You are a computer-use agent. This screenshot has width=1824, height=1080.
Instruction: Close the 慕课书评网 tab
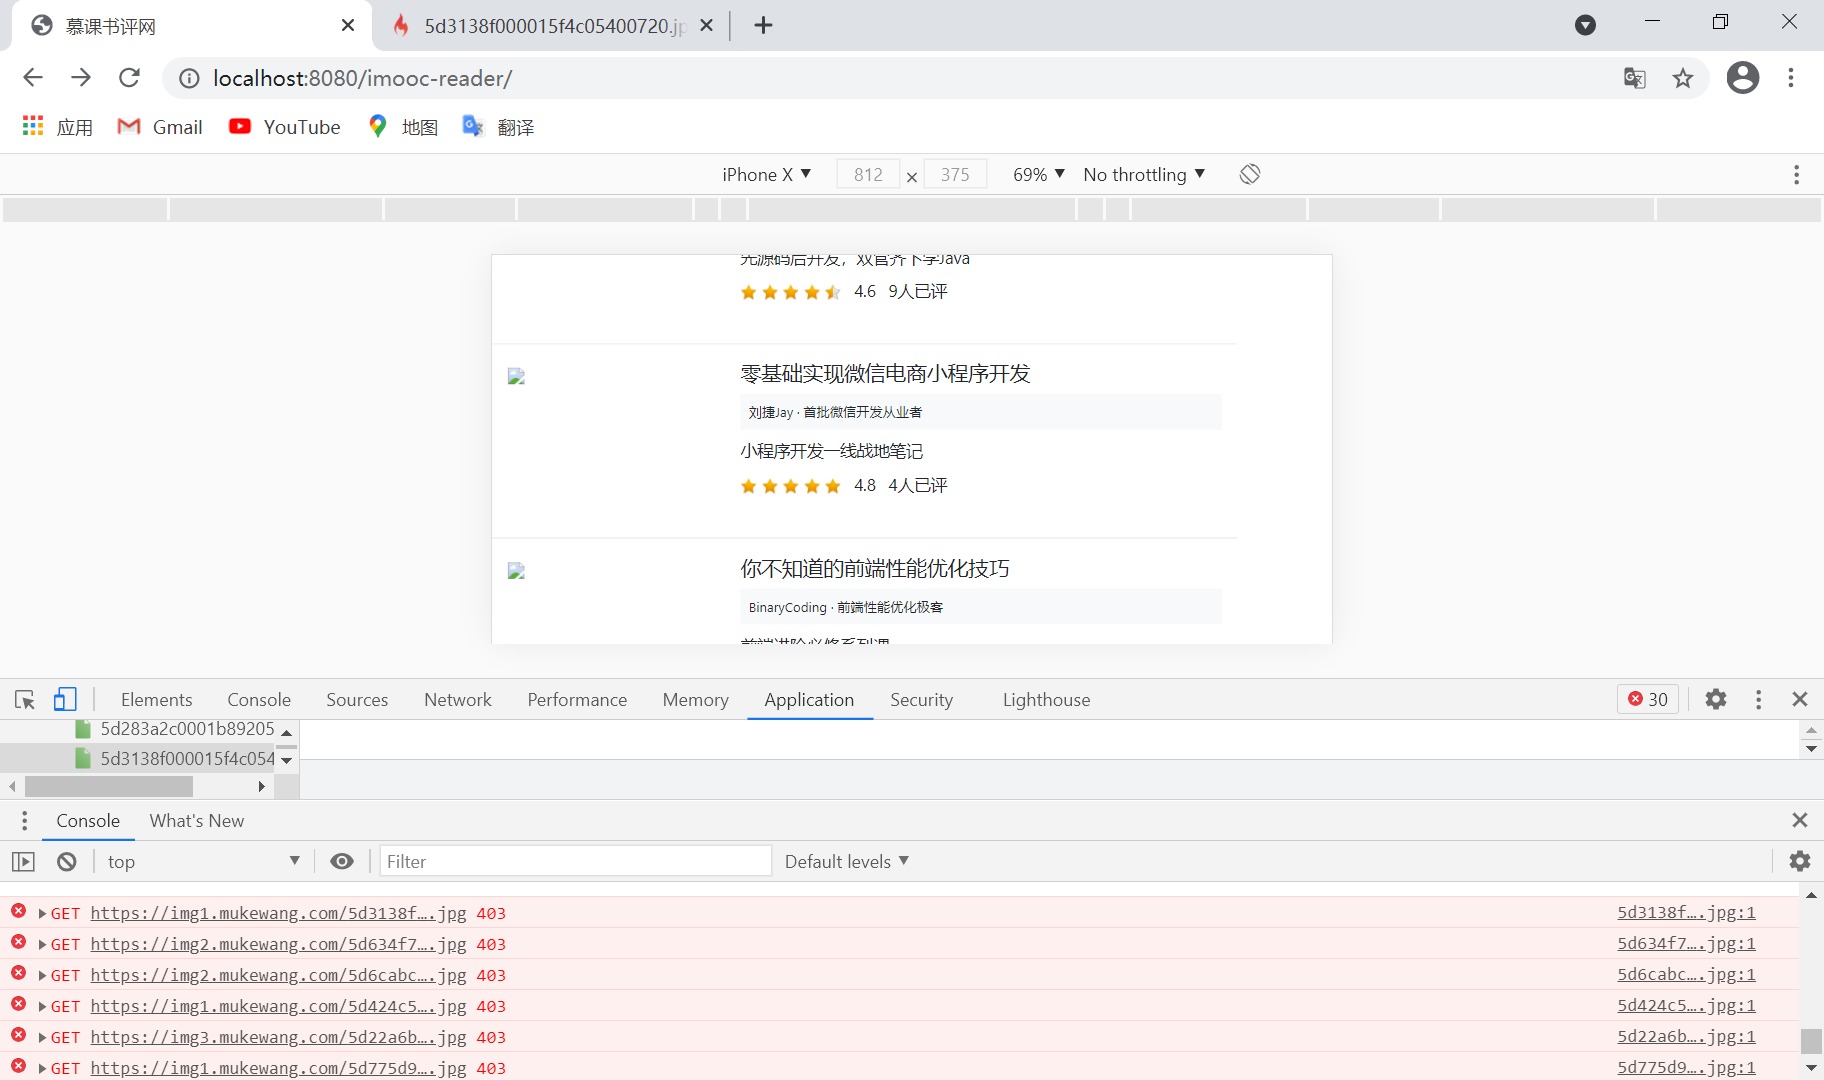[348, 25]
